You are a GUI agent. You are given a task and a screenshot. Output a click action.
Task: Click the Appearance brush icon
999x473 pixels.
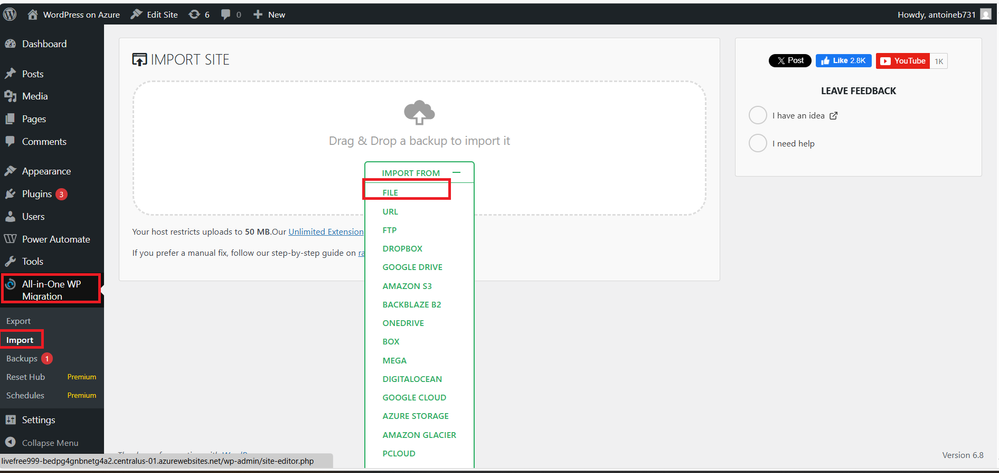coord(10,171)
